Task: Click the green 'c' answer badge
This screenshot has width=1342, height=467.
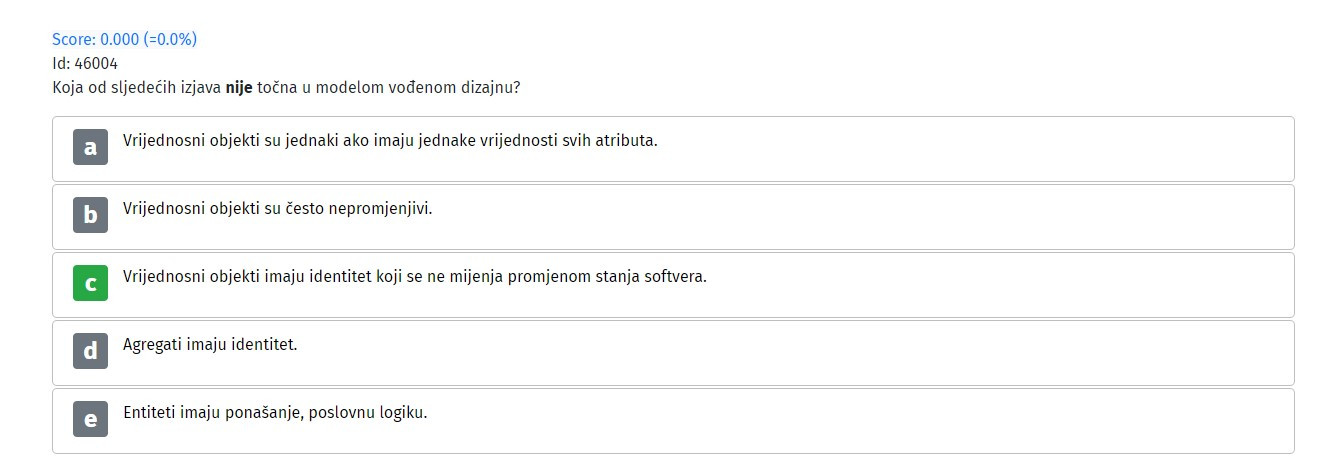Action: pos(90,283)
